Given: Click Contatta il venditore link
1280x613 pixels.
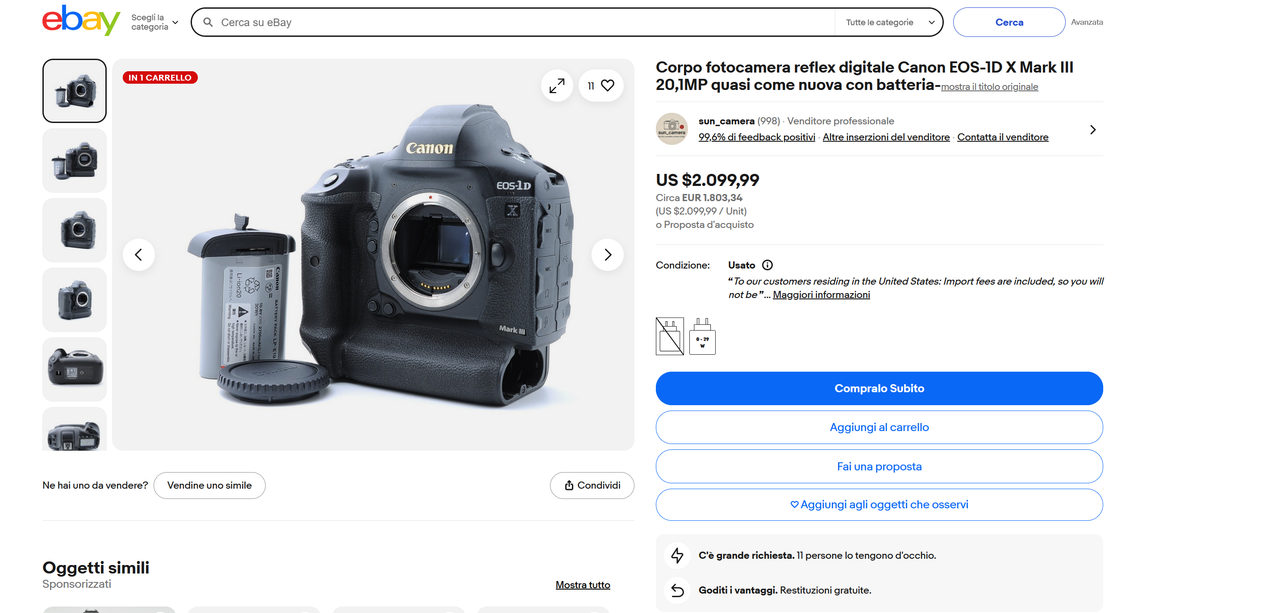Looking at the screenshot, I should click(1003, 137).
